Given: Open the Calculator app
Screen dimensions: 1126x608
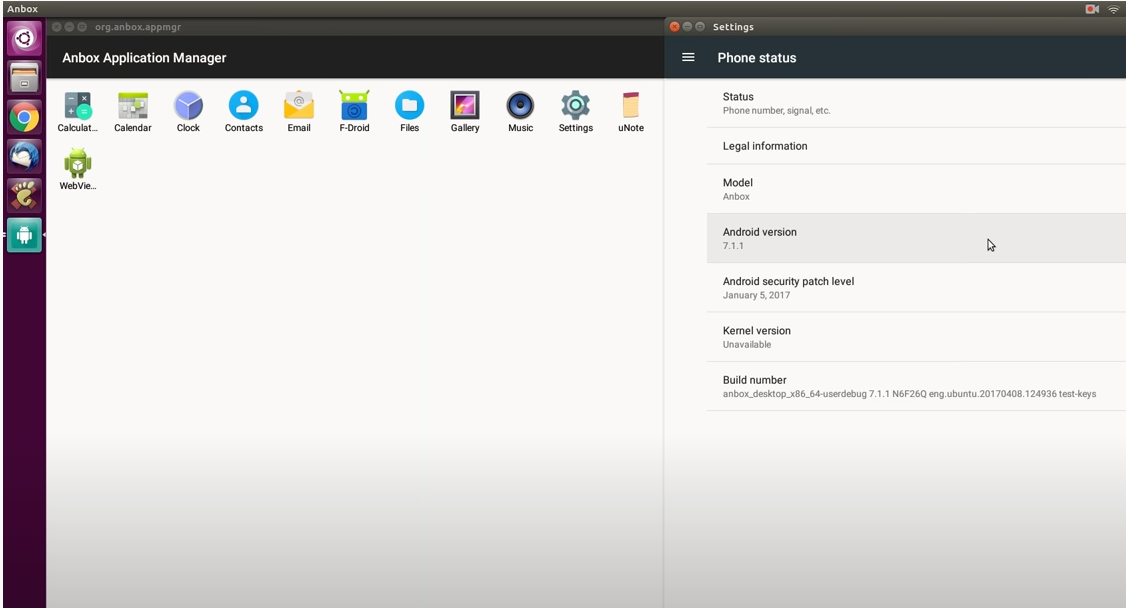Looking at the screenshot, I should (x=77, y=107).
